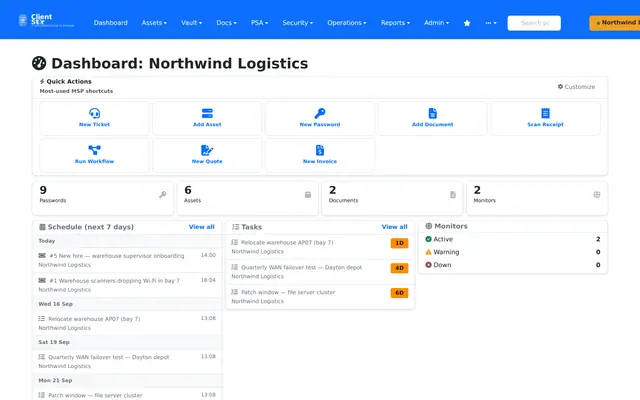Open Tasks item Patch window file server
This screenshot has width=640, height=400.
pos(320,297)
